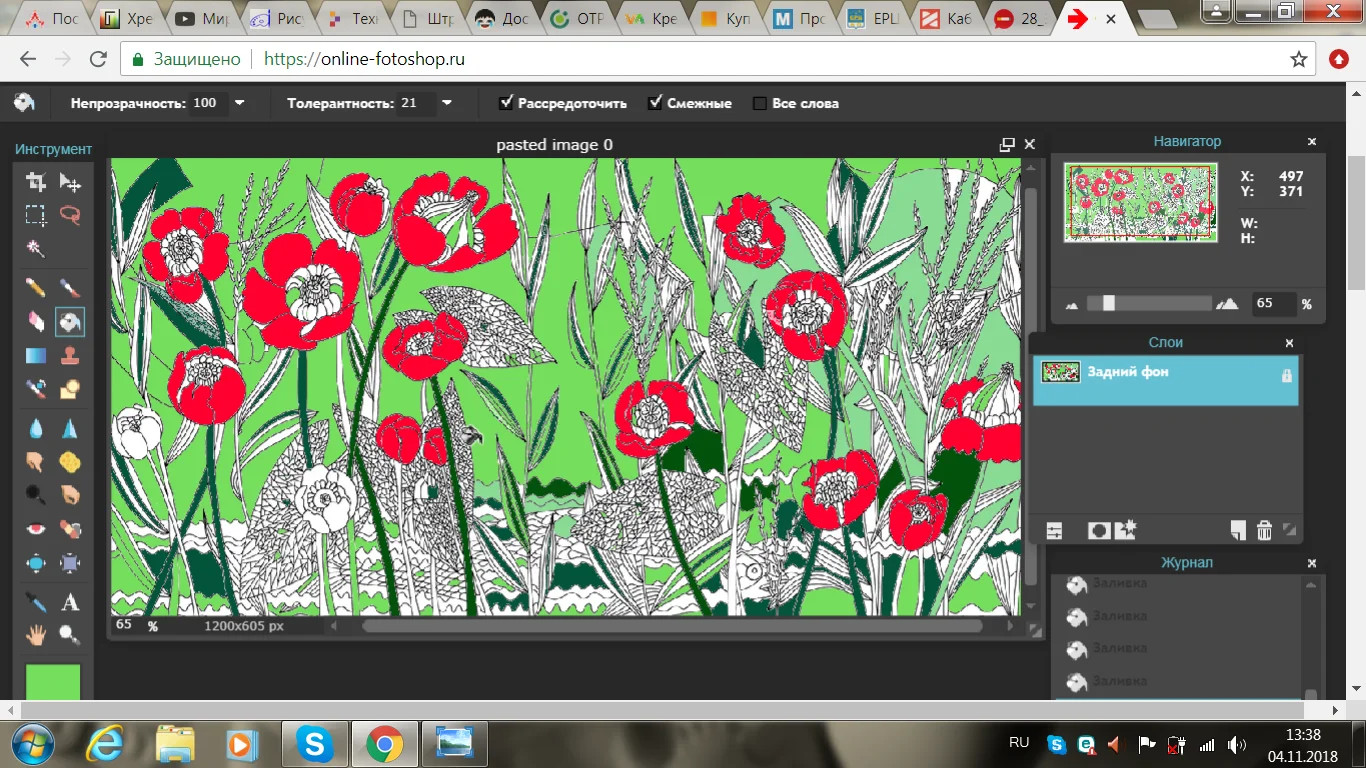
Task: Select the Red Eye Reduction tool
Action: coord(36,529)
